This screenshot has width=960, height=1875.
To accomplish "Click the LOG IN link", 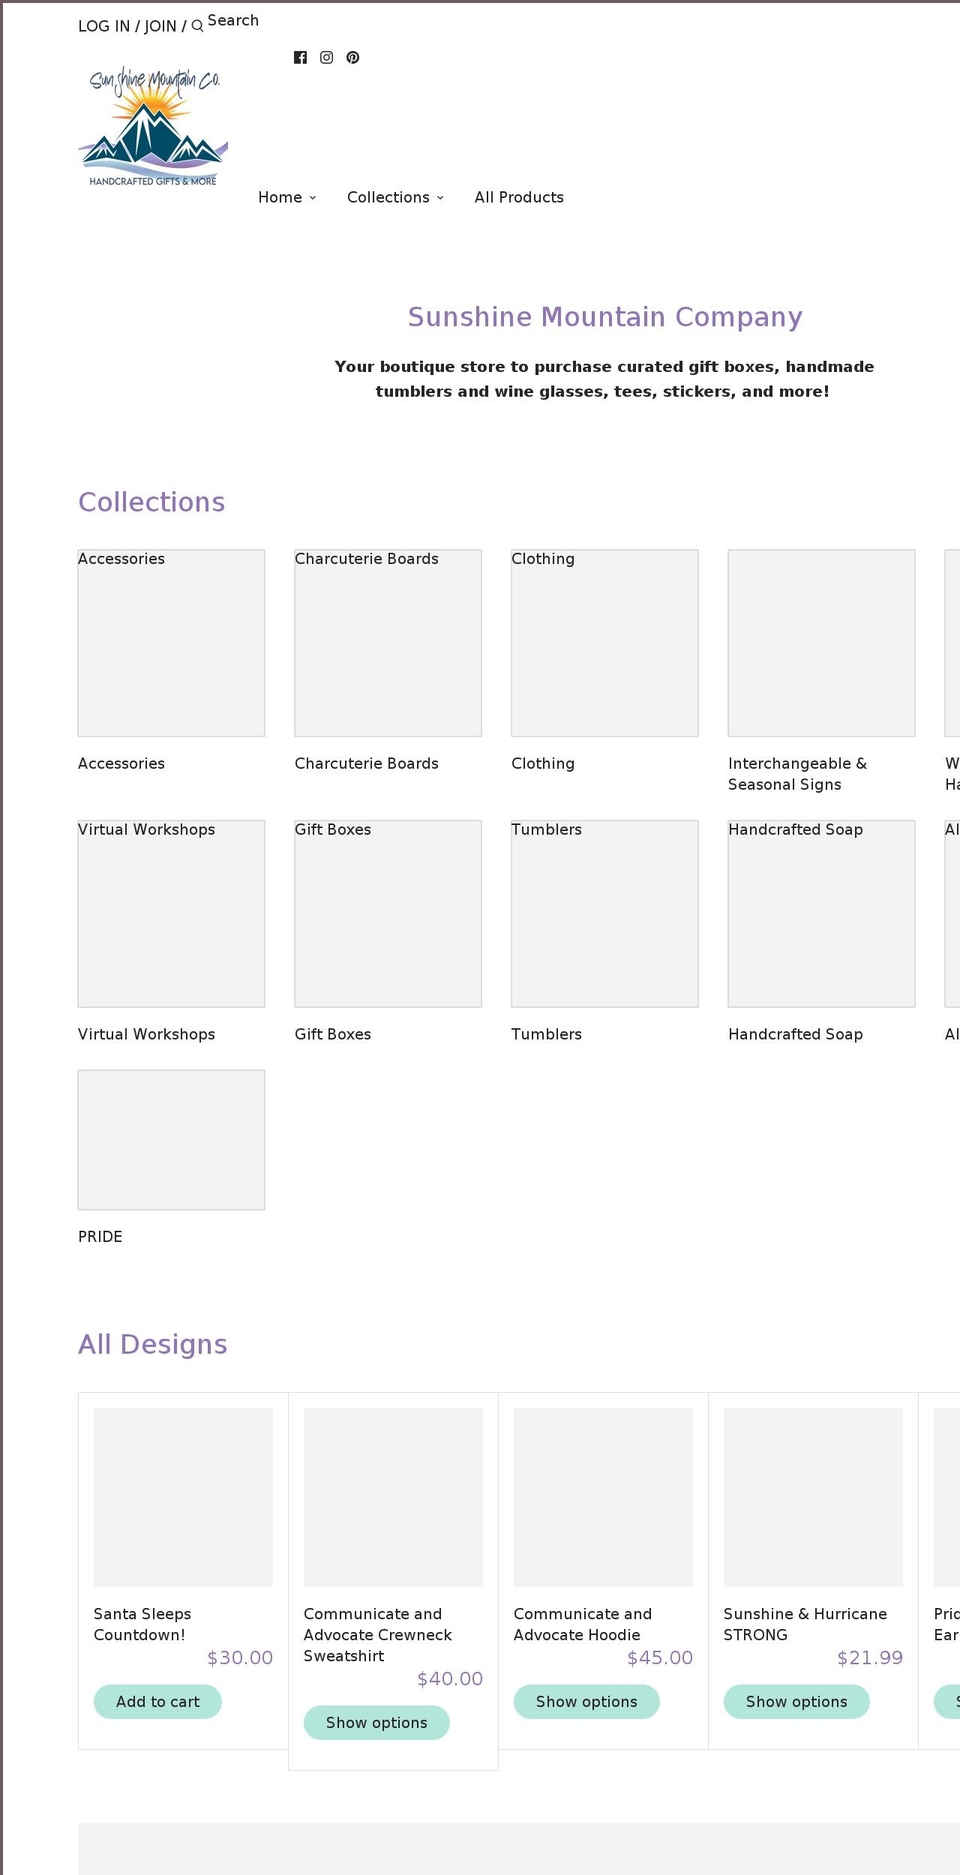I will coord(104,26).
